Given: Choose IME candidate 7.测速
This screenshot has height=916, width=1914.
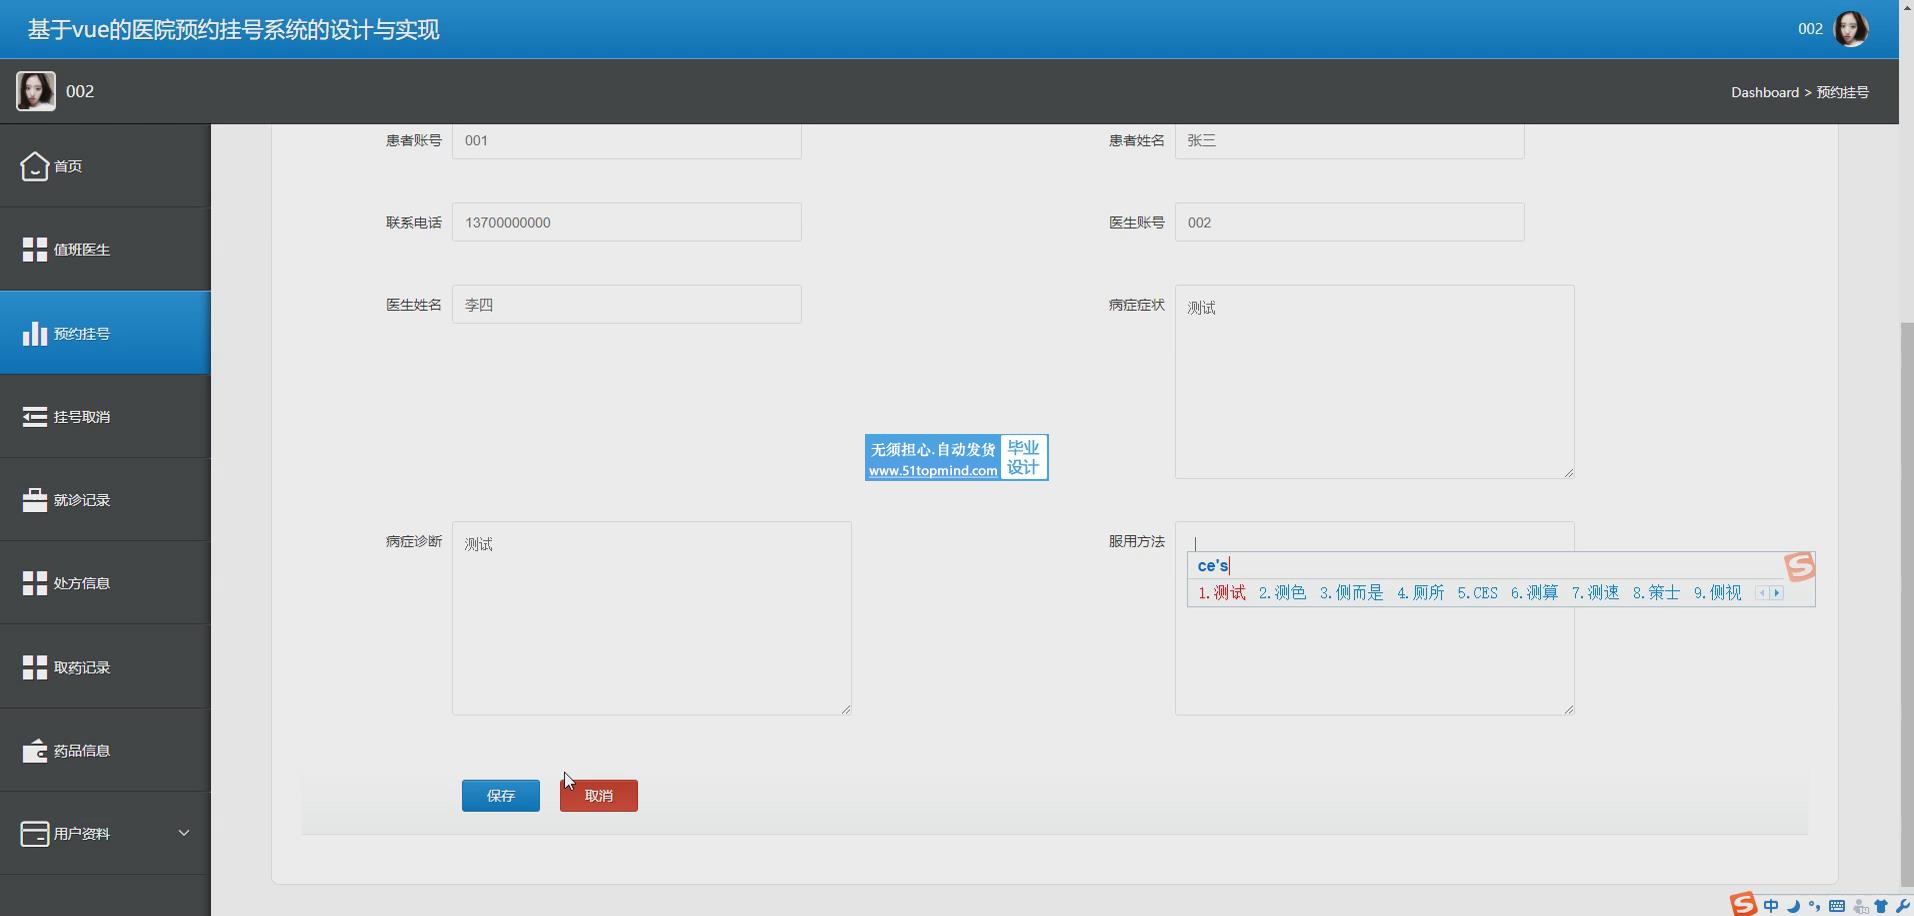Looking at the screenshot, I should (1595, 593).
